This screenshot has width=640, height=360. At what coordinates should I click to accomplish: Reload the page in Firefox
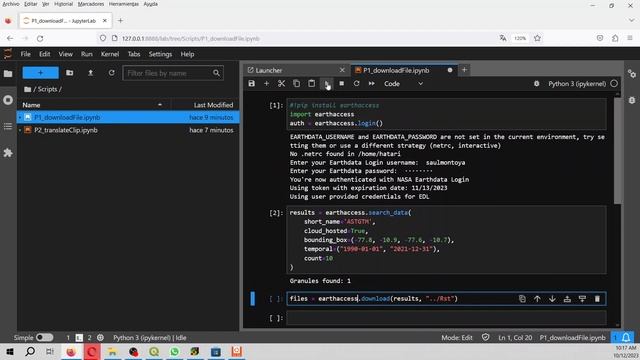click(x=40, y=38)
